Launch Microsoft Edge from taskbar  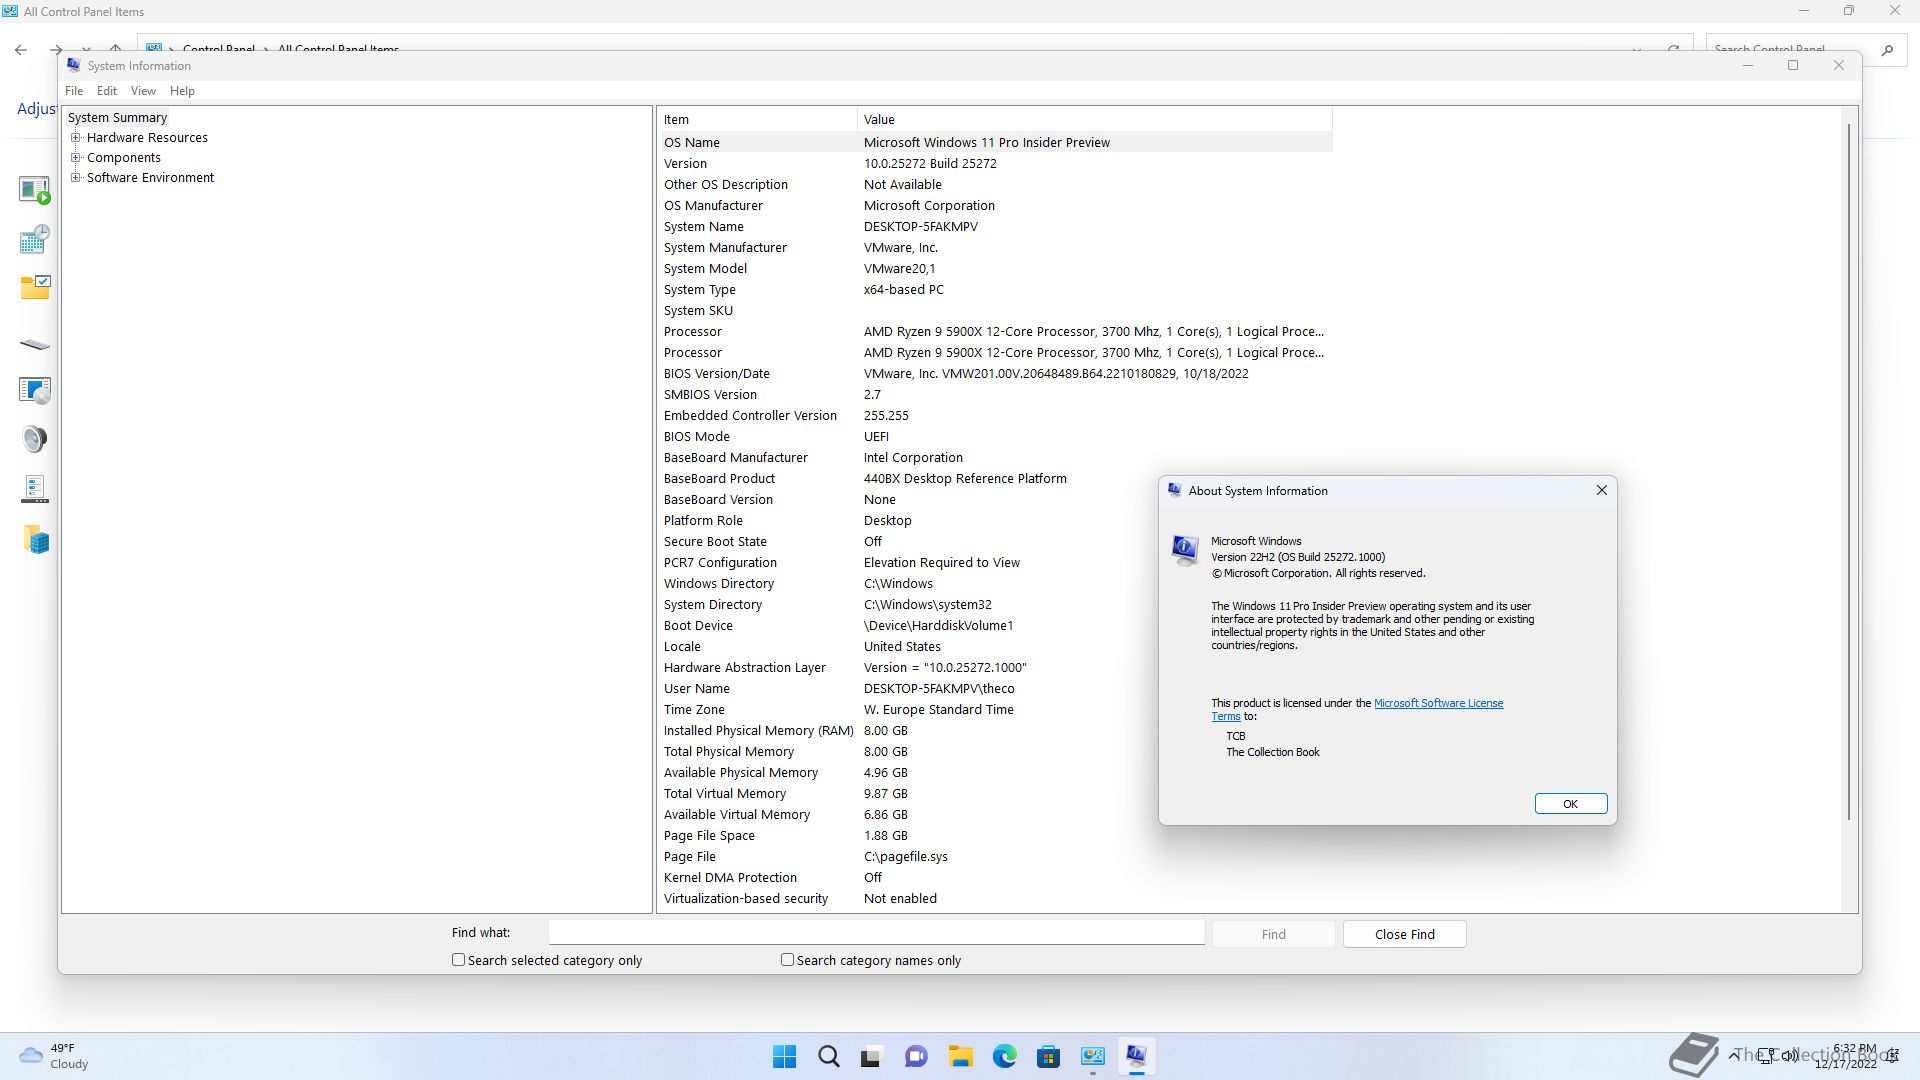[1004, 1056]
